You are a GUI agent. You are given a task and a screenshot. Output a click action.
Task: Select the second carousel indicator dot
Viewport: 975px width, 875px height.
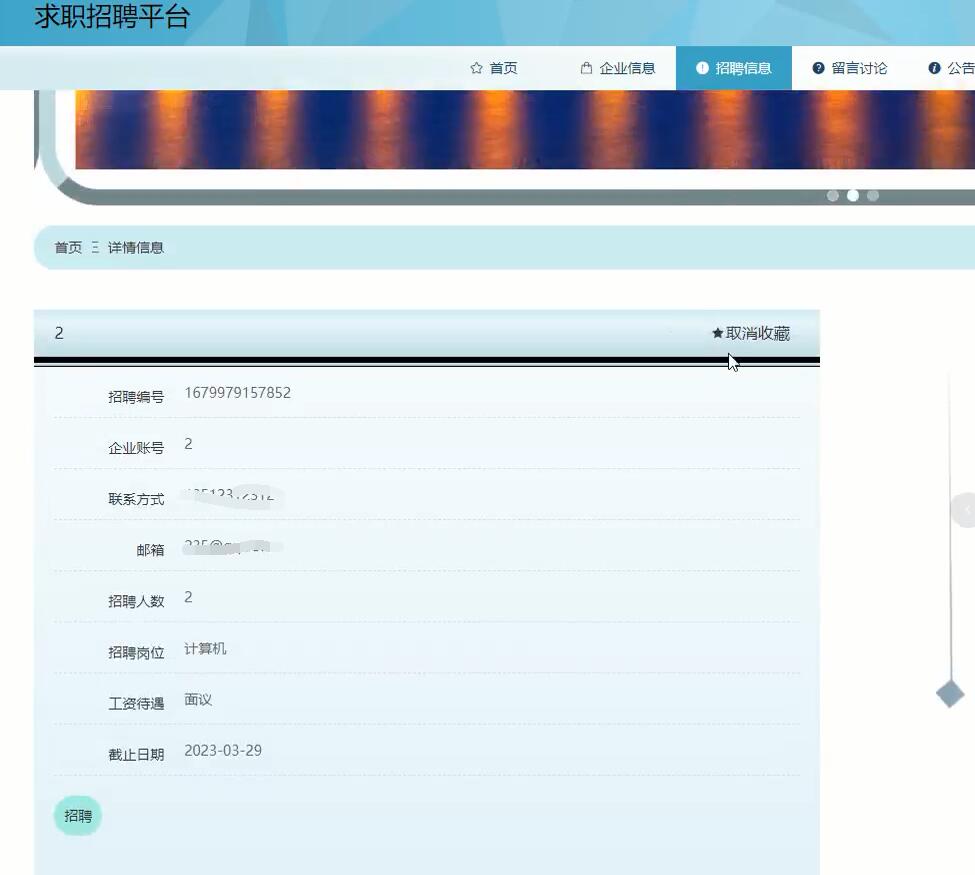point(853,196)
